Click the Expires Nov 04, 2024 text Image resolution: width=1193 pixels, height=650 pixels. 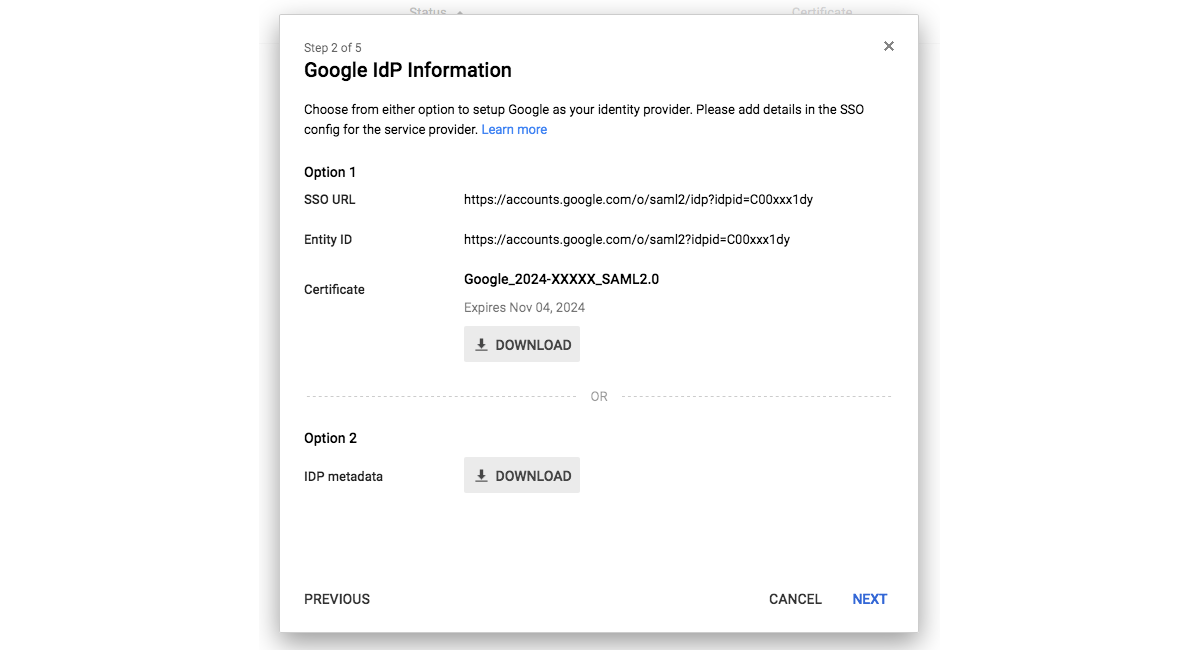pos(523,307)
